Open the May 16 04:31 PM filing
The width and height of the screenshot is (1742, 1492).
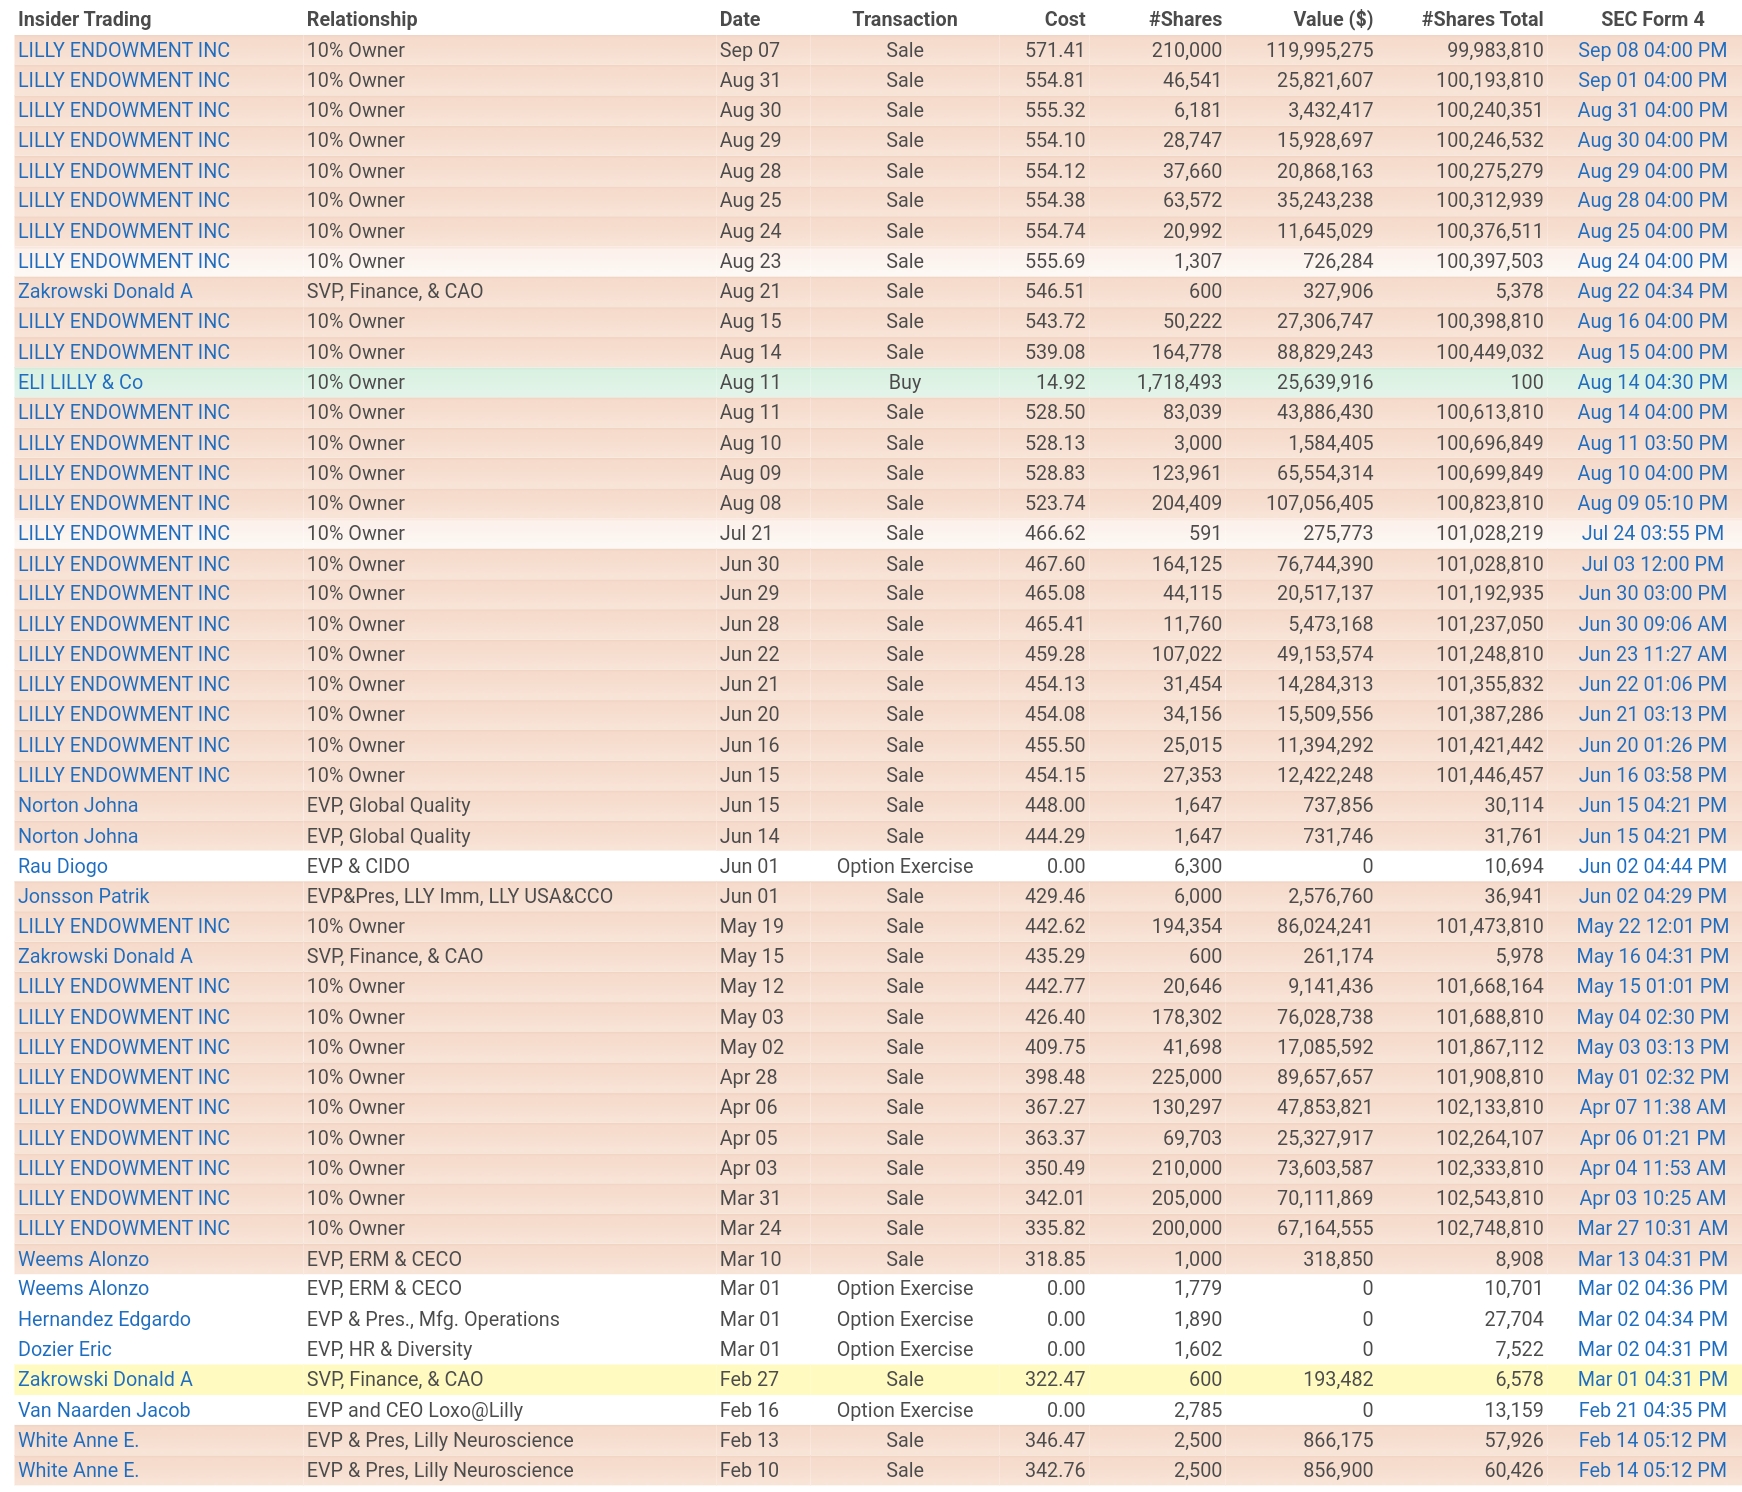[1652, 956]
